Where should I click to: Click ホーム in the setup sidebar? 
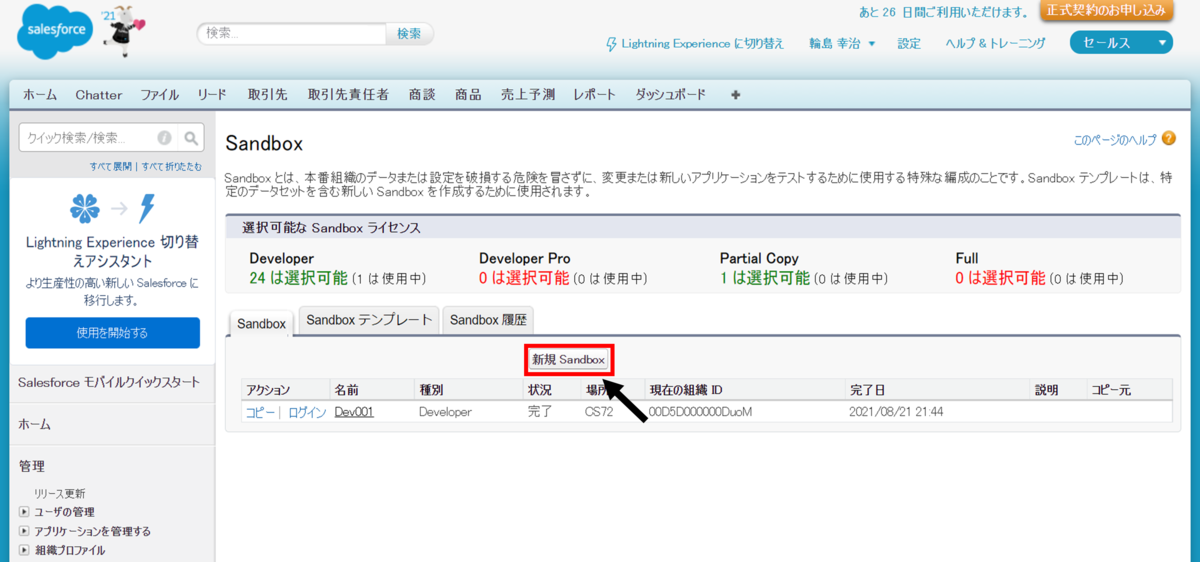tap(32, 424)
